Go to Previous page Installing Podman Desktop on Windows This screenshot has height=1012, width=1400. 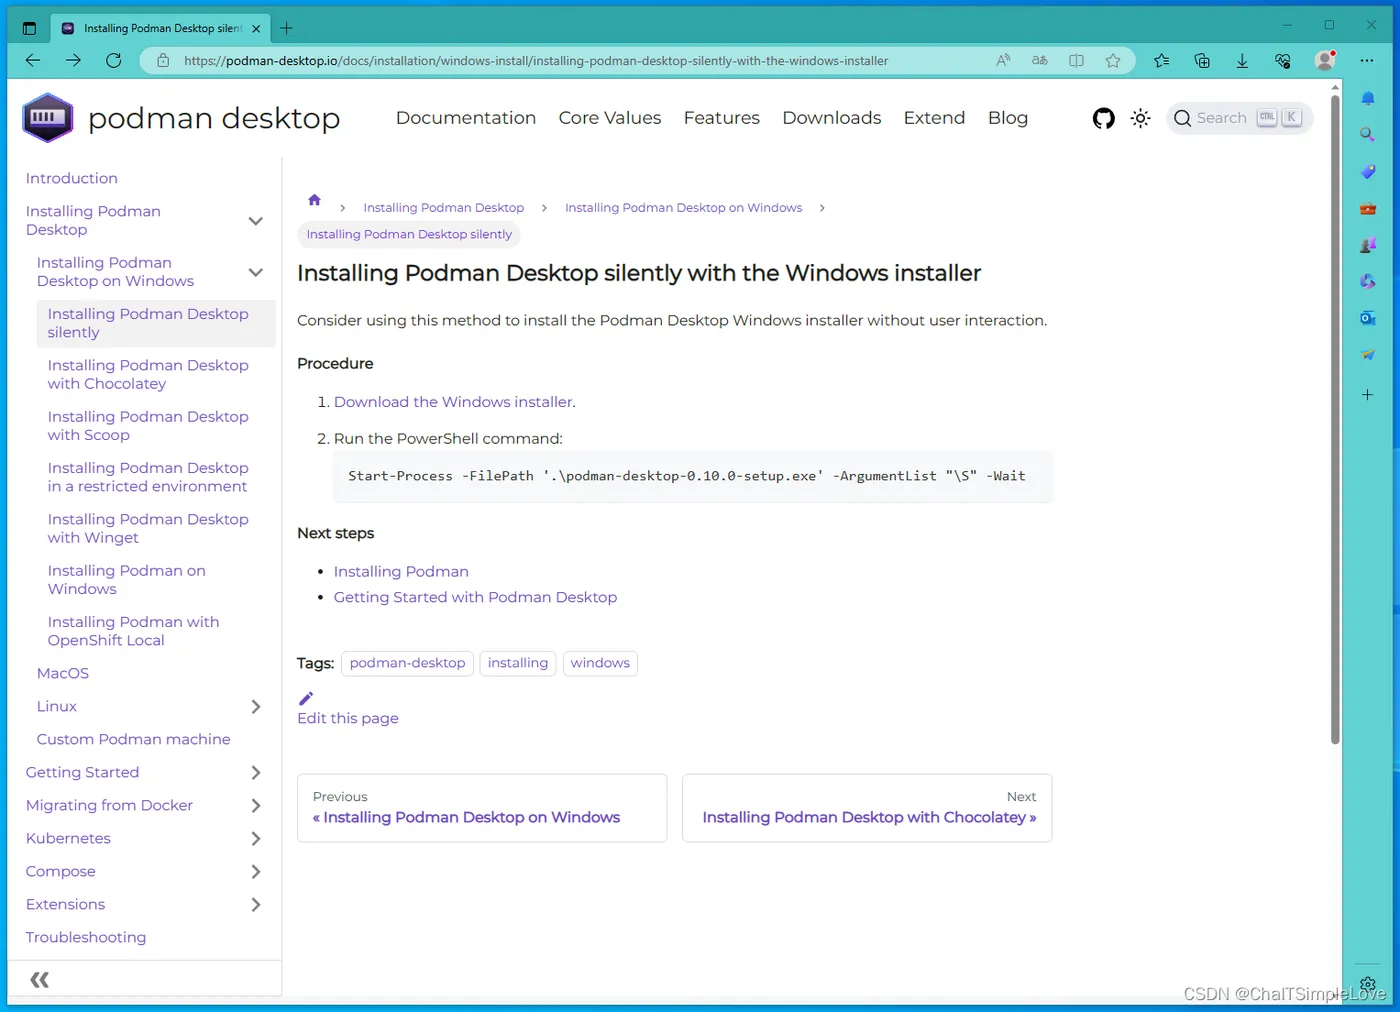coord(482,808)
